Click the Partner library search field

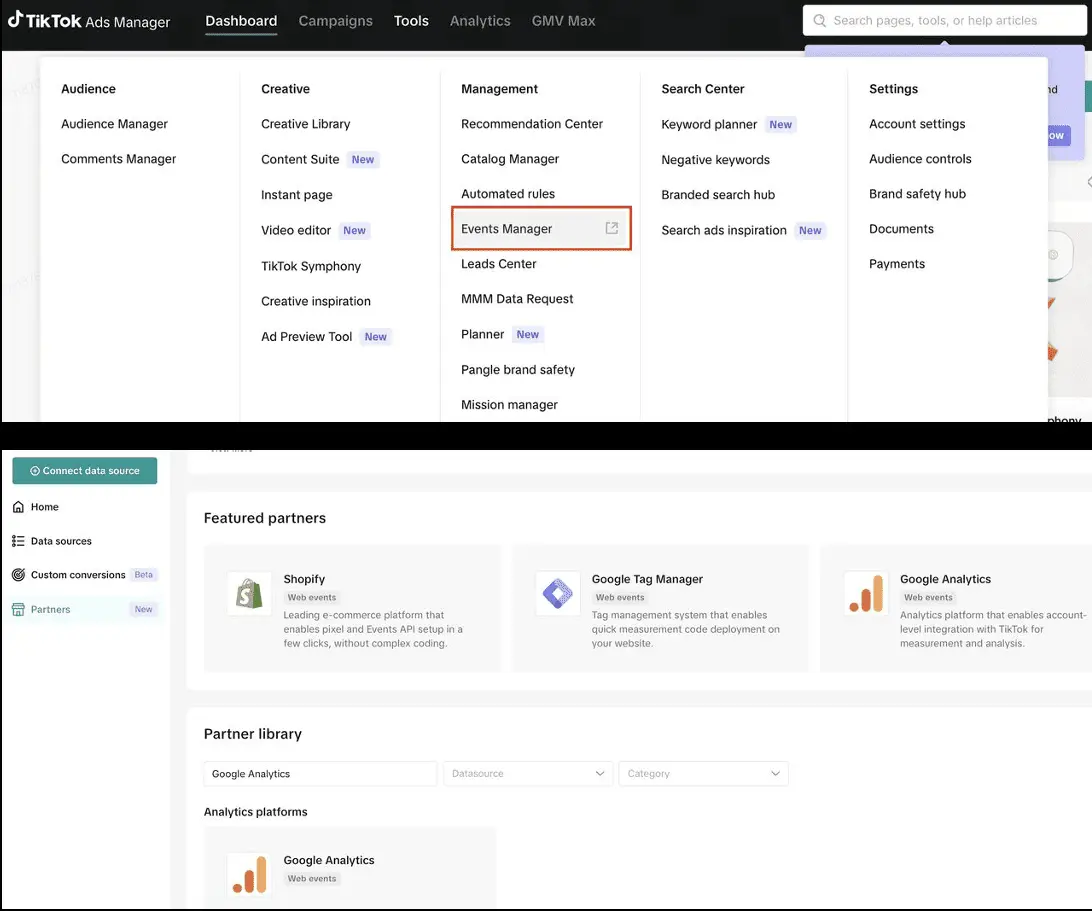click(320, 774)
